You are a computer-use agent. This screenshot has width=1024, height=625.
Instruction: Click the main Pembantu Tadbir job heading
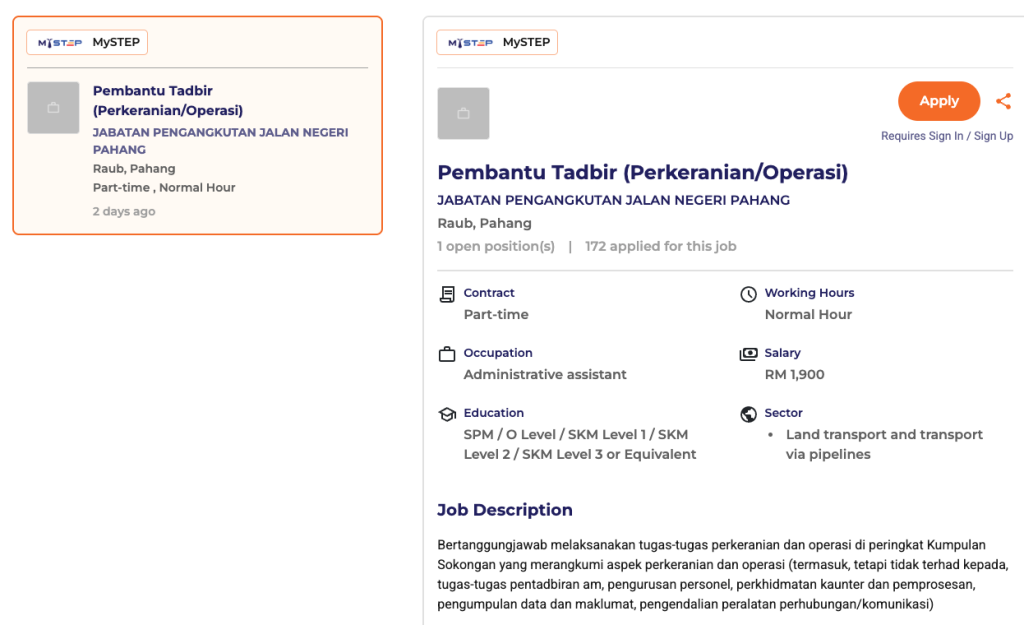[642, 172]
